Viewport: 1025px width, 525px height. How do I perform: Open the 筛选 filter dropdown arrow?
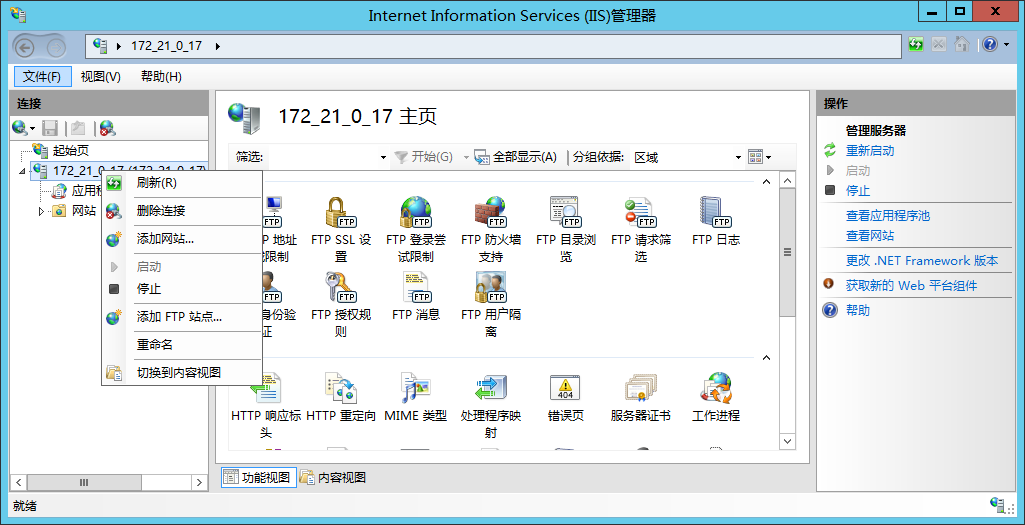tap(384, 158)
